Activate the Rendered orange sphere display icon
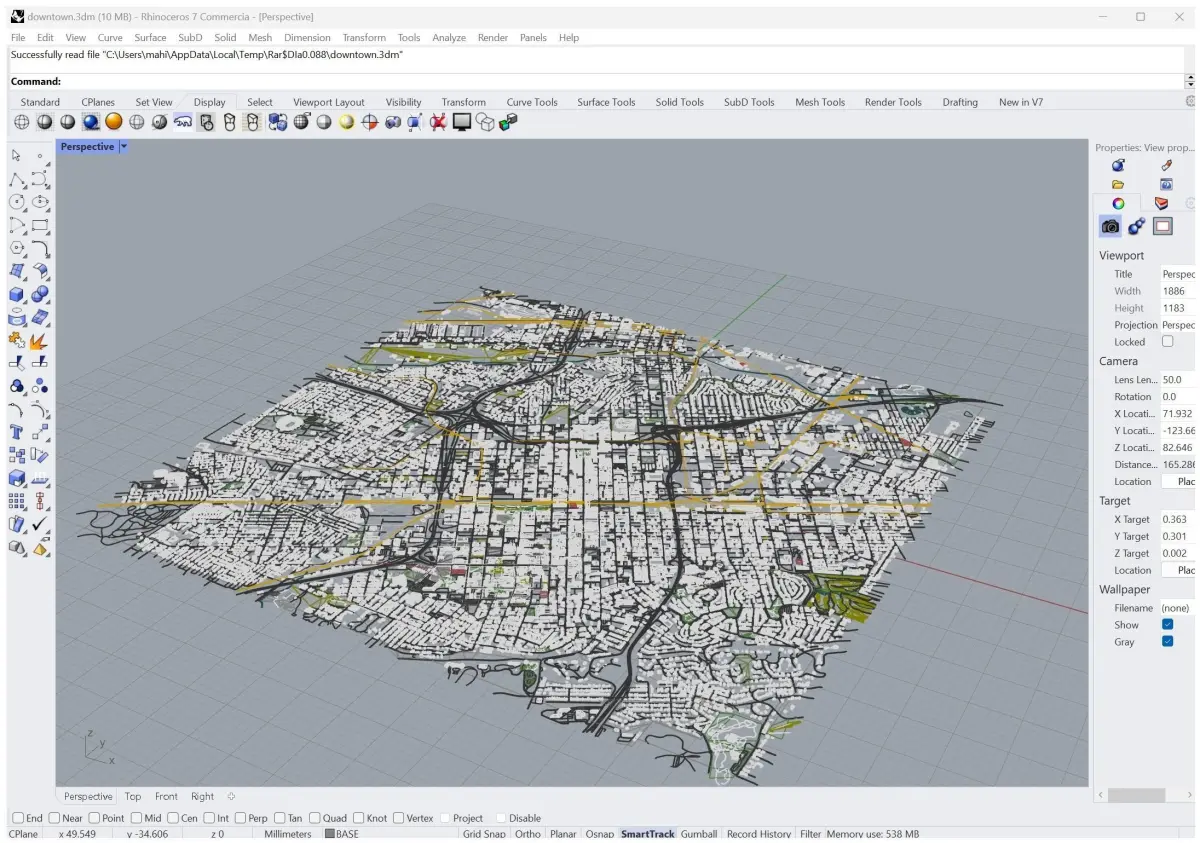The width and height of the screenshot is (1200, 843). (114, 122)
